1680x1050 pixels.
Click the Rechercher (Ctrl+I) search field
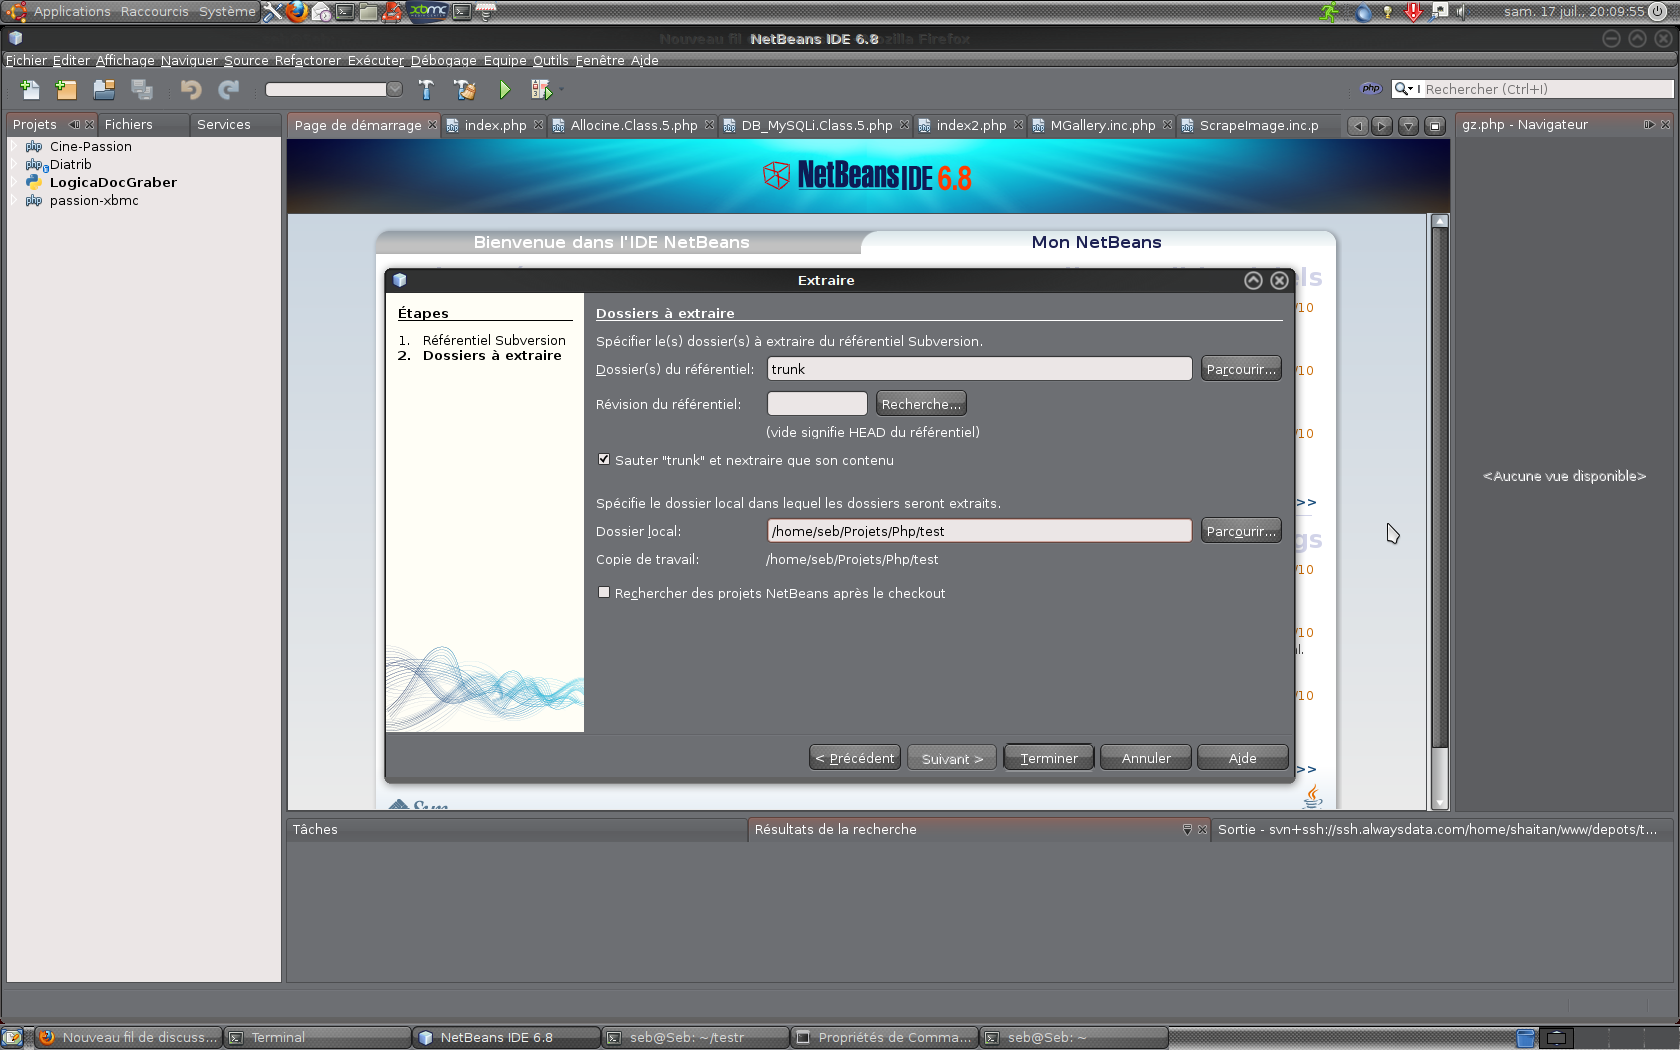tap(1546, 89)
